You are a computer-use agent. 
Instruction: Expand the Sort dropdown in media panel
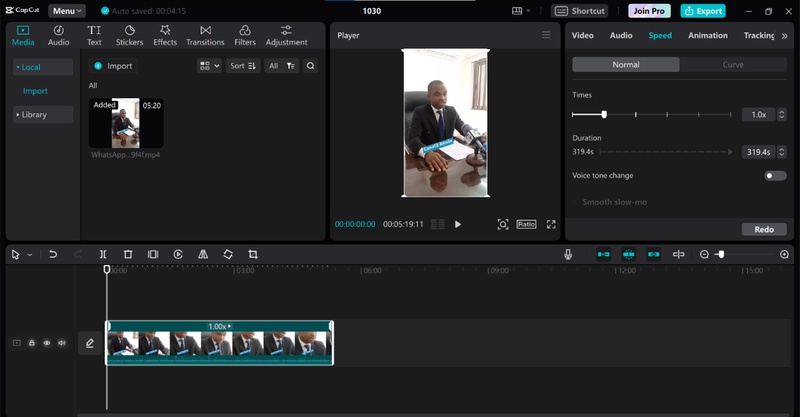click(x=243, y=66)
